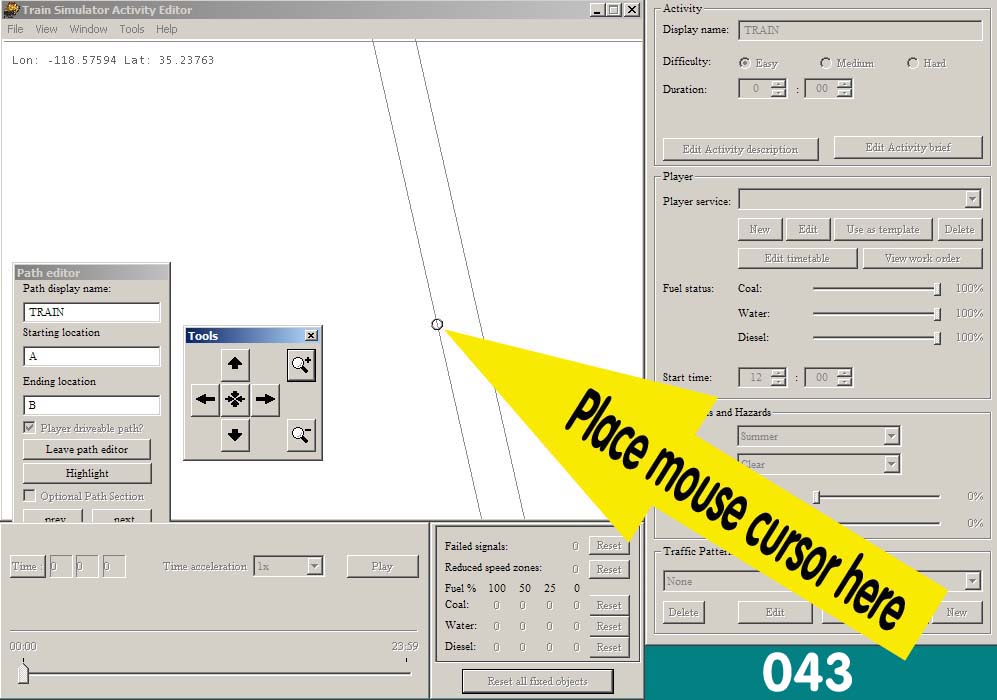Viewport: 997px width, 700px height.
Task: Center view with the four-arrow tool
Action: coord(235,399)
